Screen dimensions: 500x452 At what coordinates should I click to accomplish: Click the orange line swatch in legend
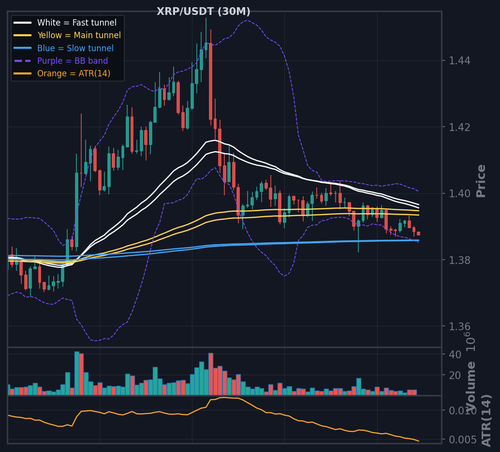(22, 73)
